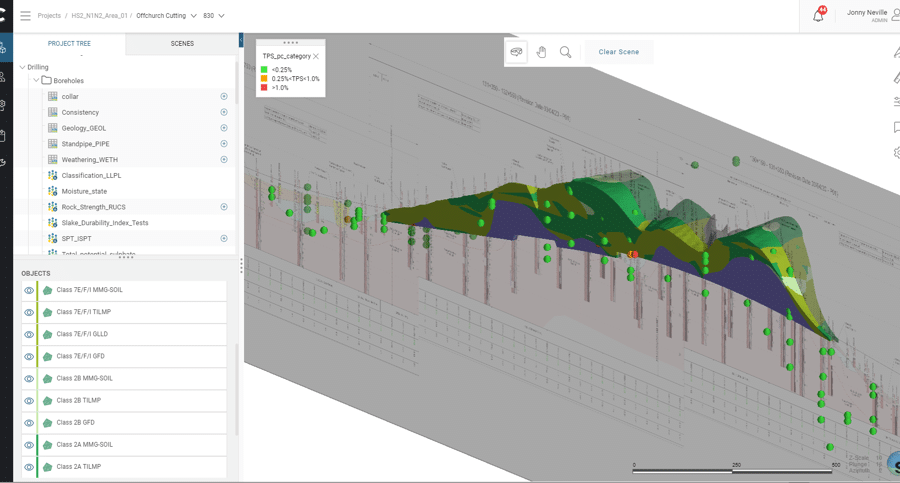Screen dimensions: 900x483
Task: Add Geology_GEOL to scene with plus icon
Action: click(x=224, y=128)
